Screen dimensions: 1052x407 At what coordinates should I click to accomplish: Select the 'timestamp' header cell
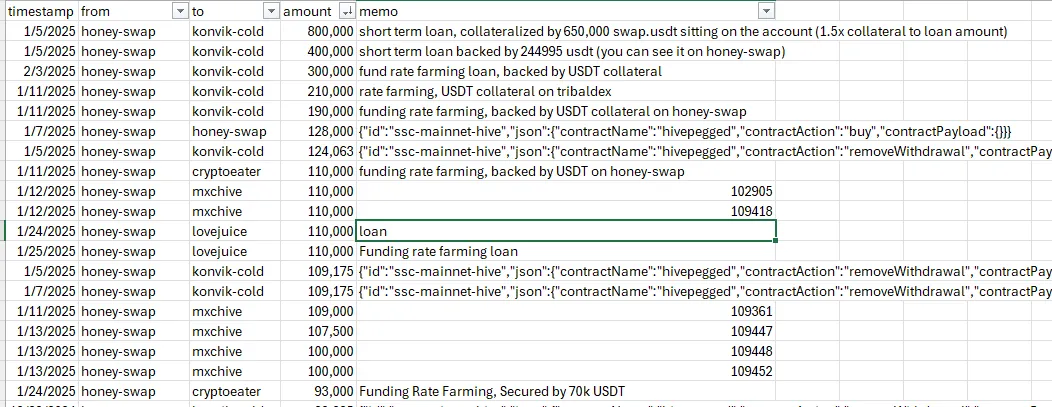pyautogui.click(x=41, y=11)
